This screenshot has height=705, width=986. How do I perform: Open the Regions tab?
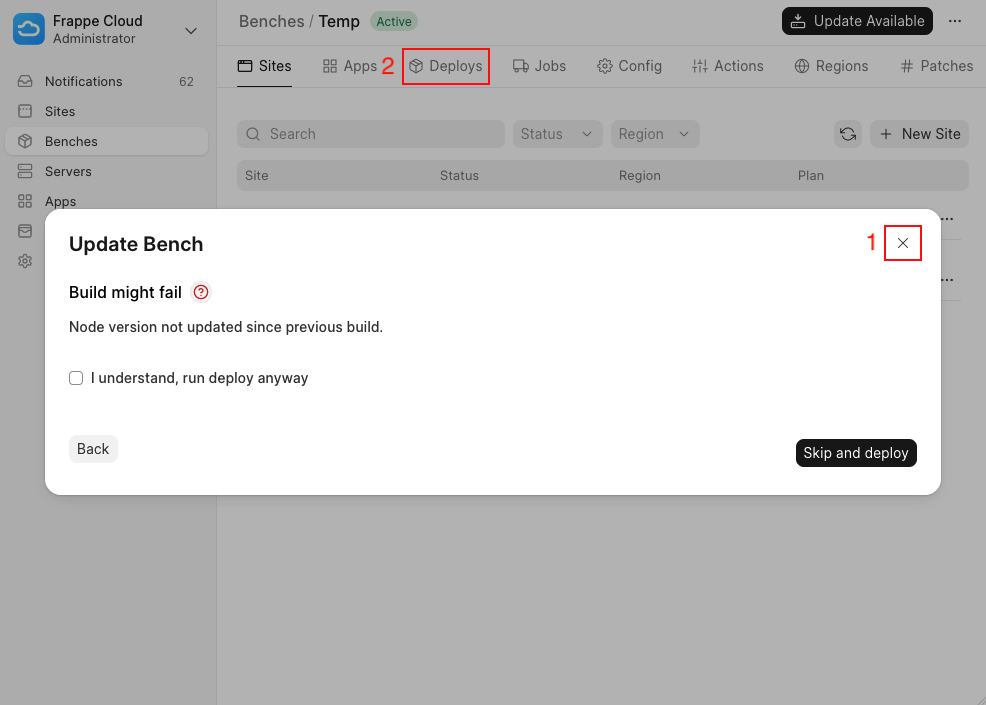point(831,66)
